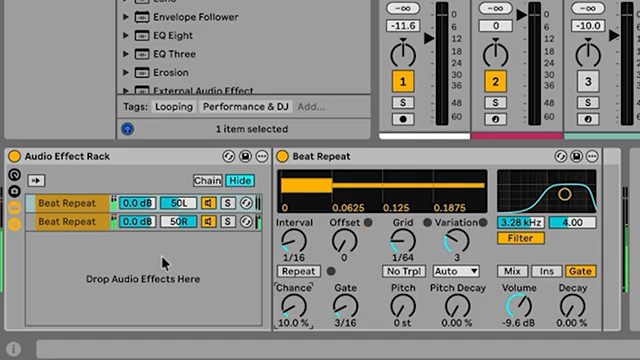Screen dimensions: 640x360
Task: Mute the first Beat Repeat chain (50L)
Action: tap(209, 203)
